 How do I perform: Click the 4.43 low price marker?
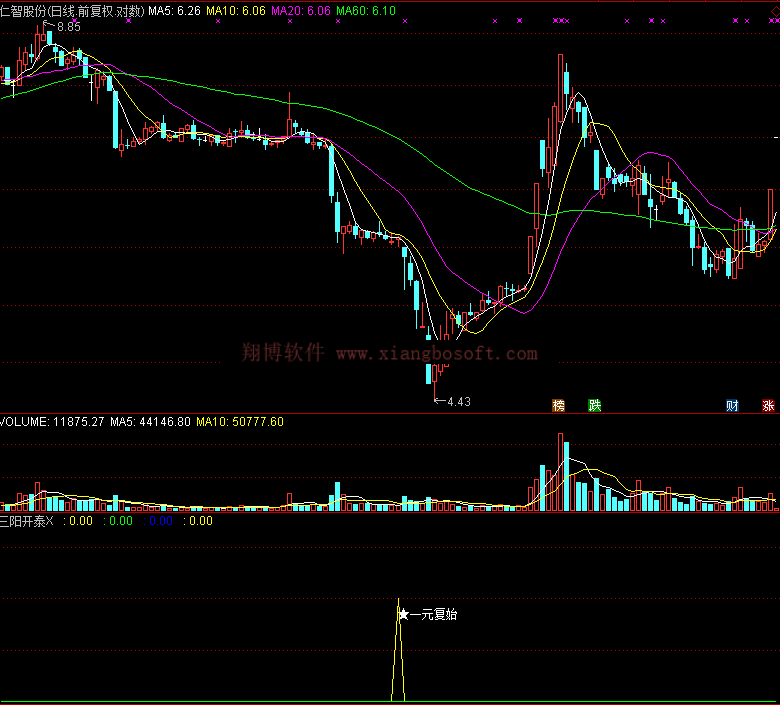[458, 401]
